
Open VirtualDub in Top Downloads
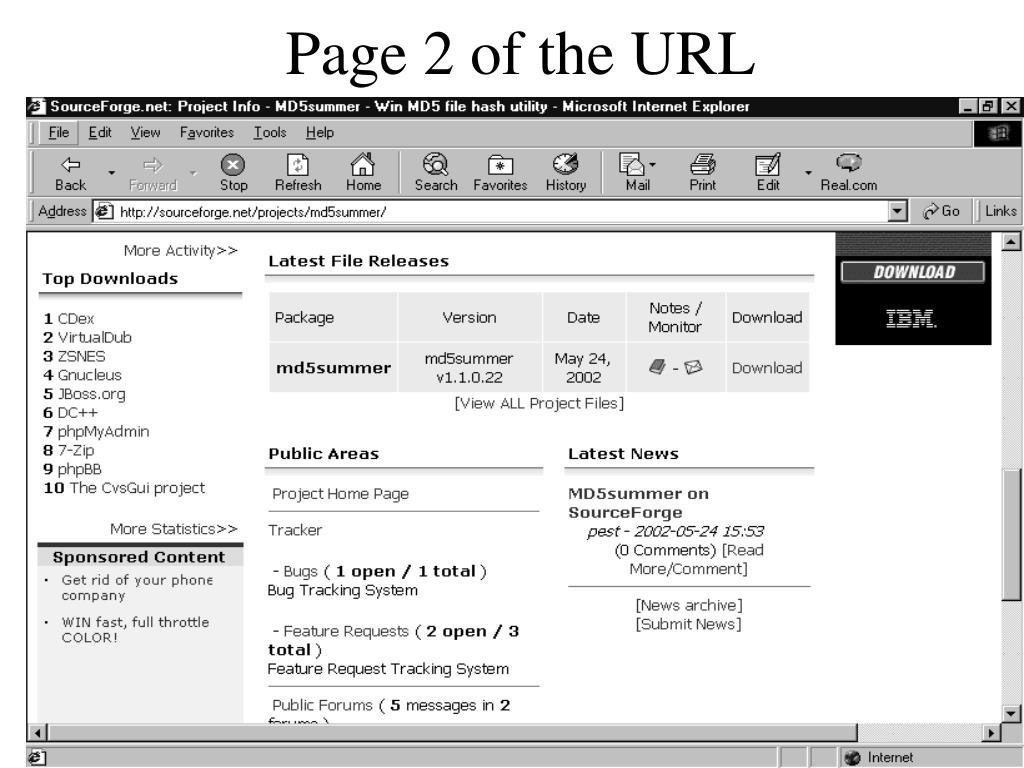pos(95,338)
